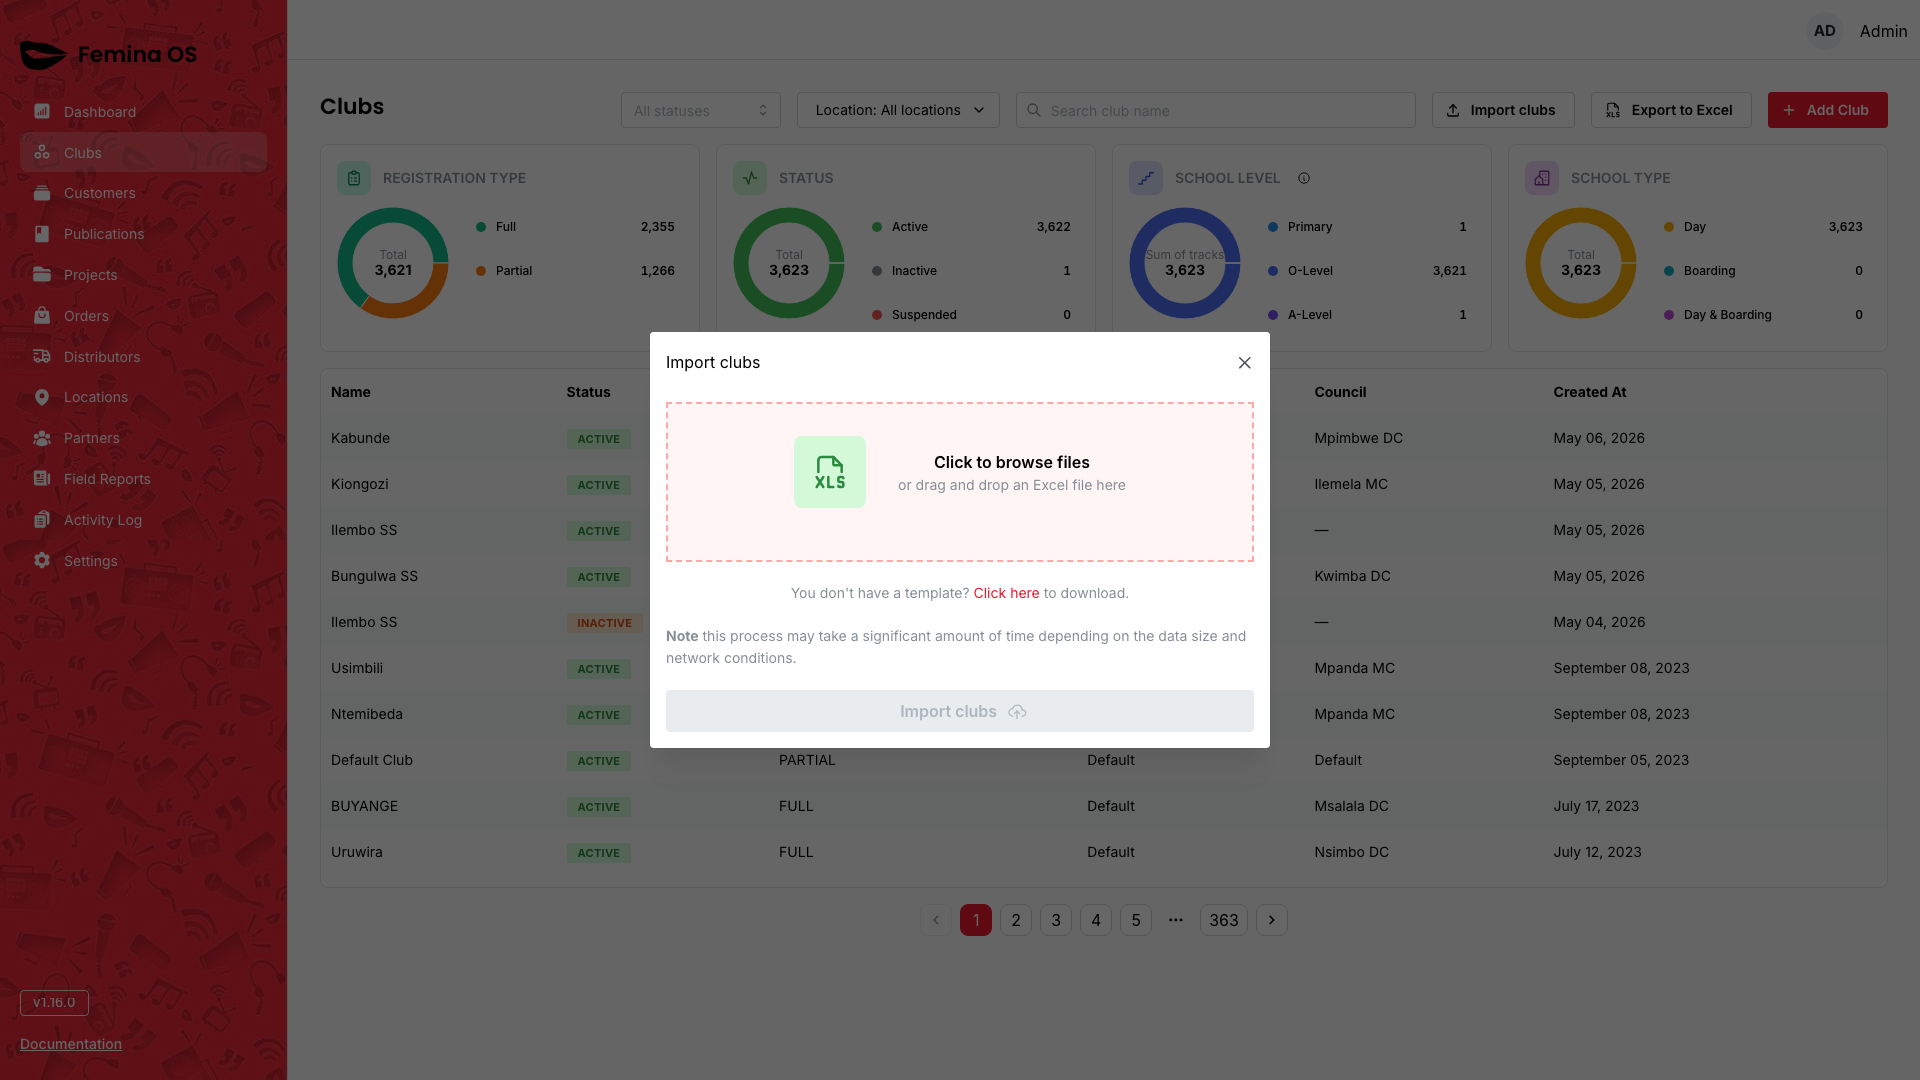Viewport: 1920px width, 1080px height.
Task: Go to page 5
Action: tap(1136, 920)
